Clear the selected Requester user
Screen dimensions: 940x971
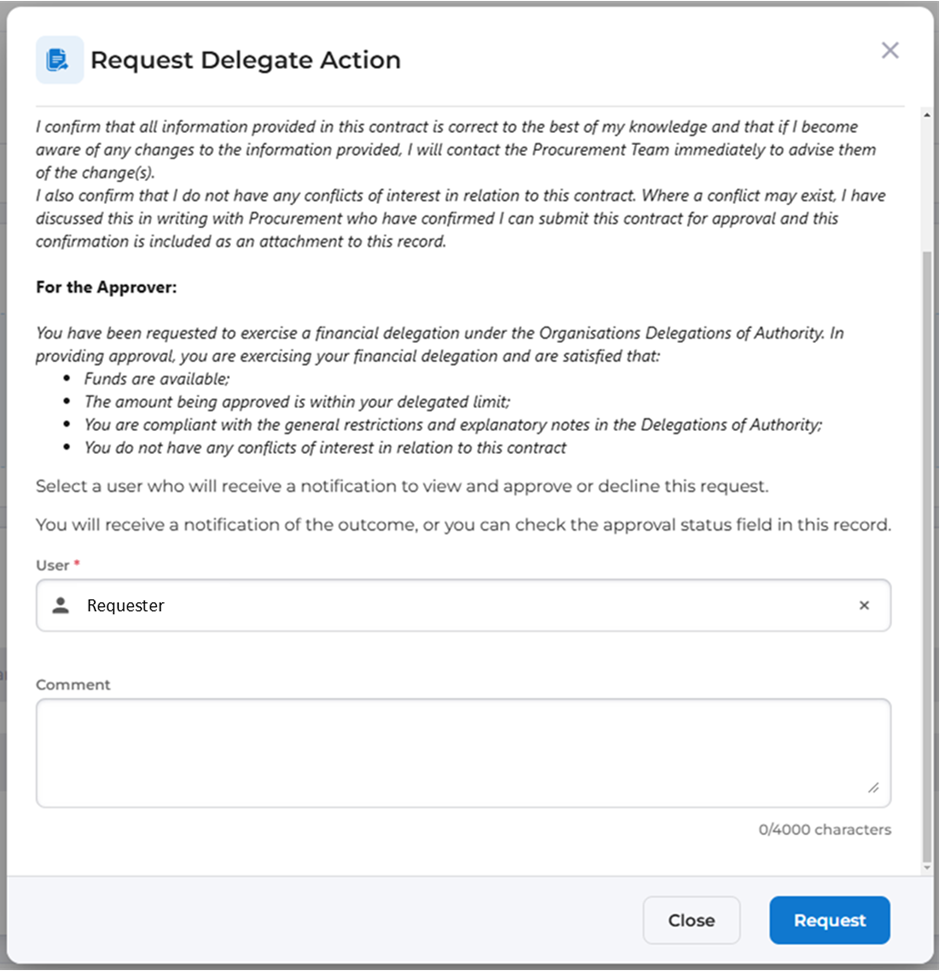pyautogui.click(x=864, y=605)
